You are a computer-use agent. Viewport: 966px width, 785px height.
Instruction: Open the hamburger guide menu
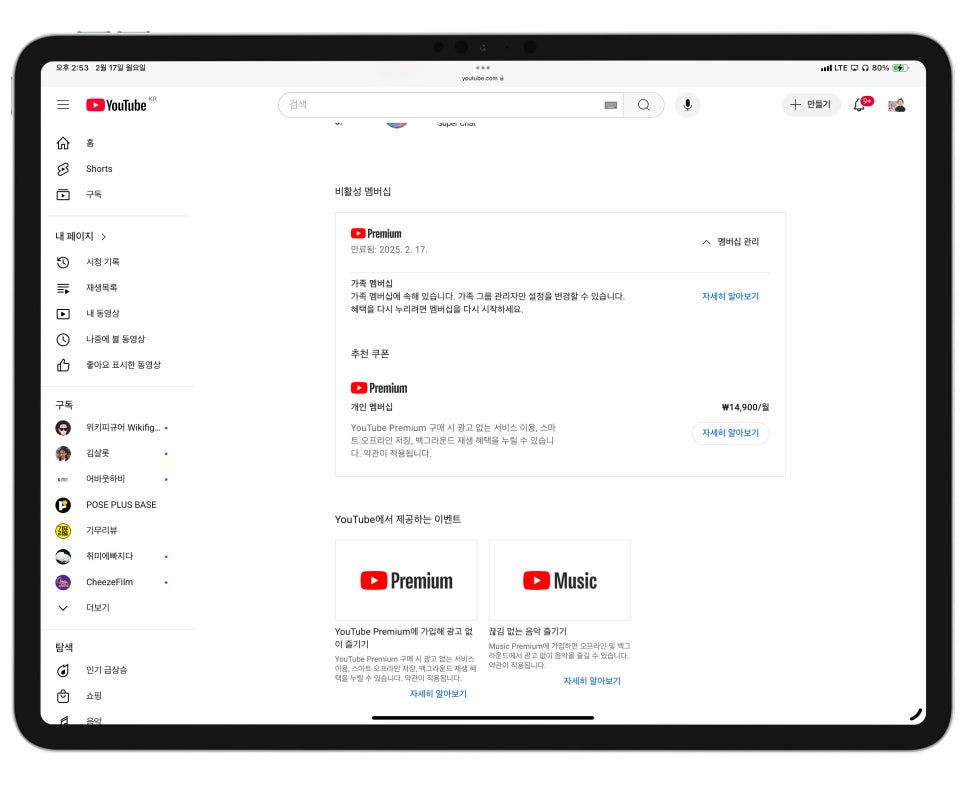63,105
